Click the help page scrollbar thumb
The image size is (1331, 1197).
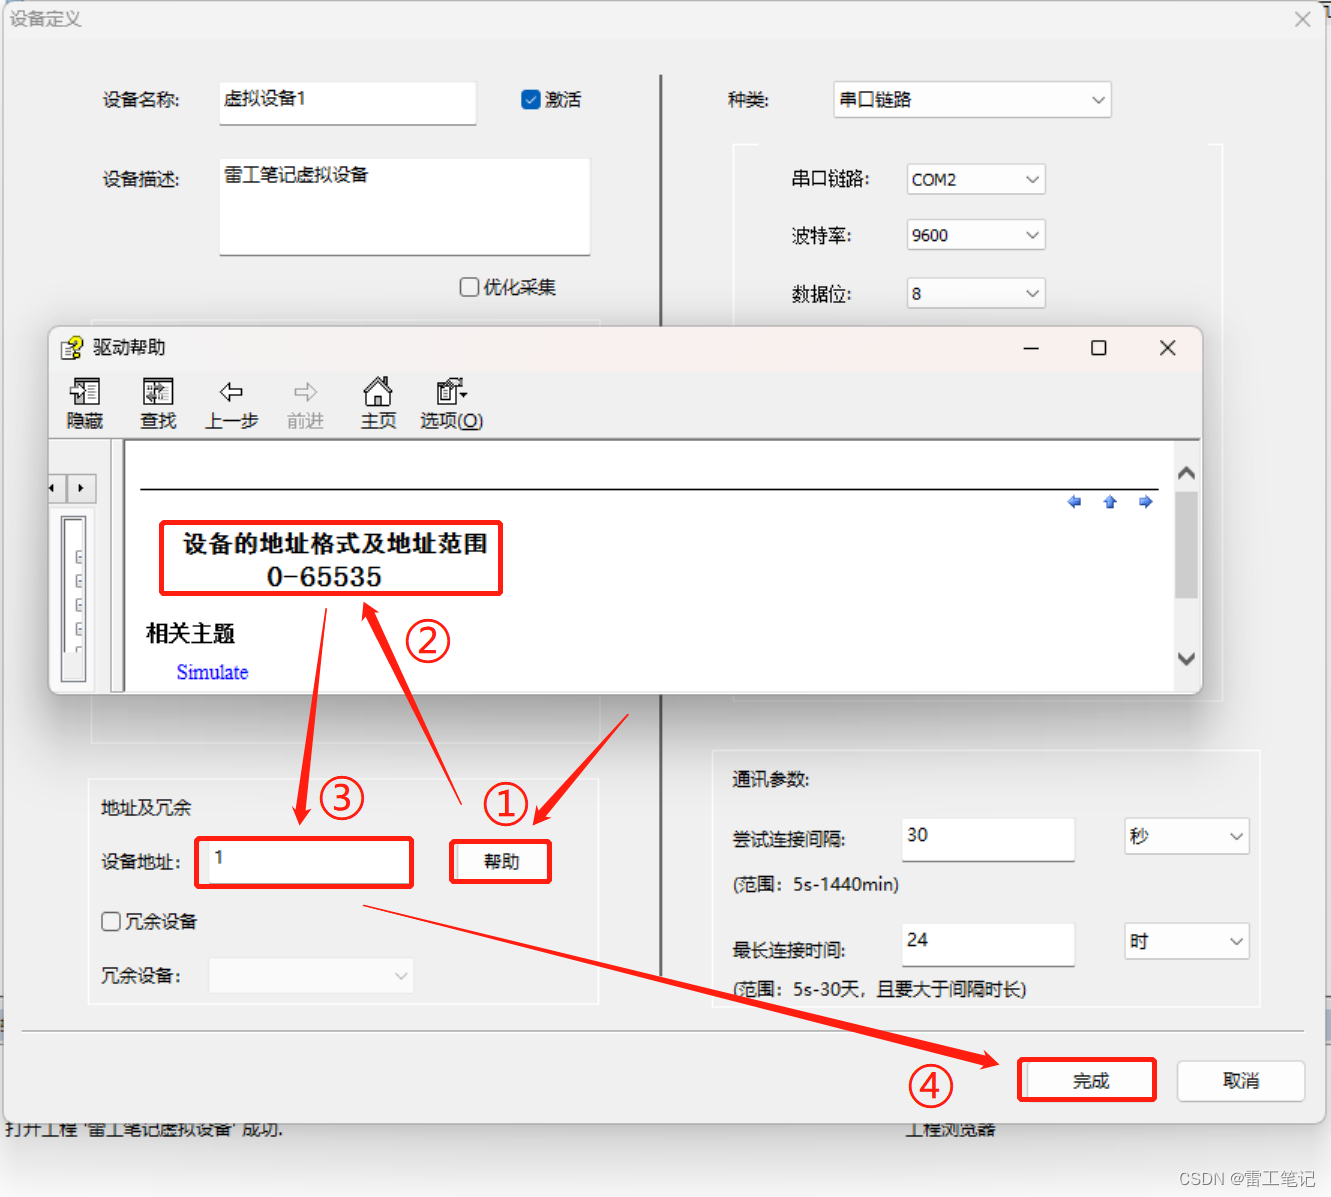[1186, 544]
